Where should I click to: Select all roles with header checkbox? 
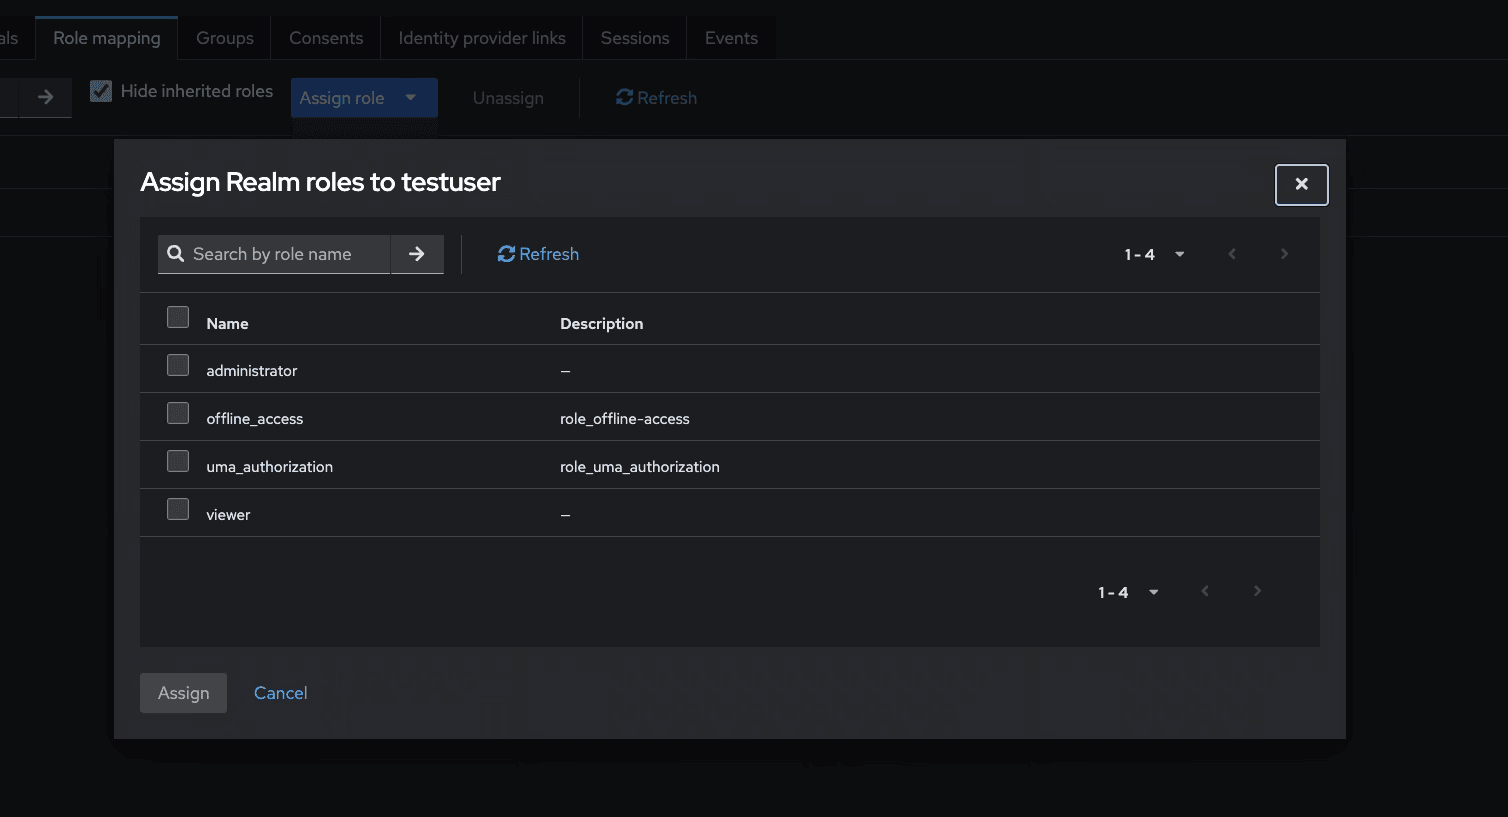pos(178,317)
